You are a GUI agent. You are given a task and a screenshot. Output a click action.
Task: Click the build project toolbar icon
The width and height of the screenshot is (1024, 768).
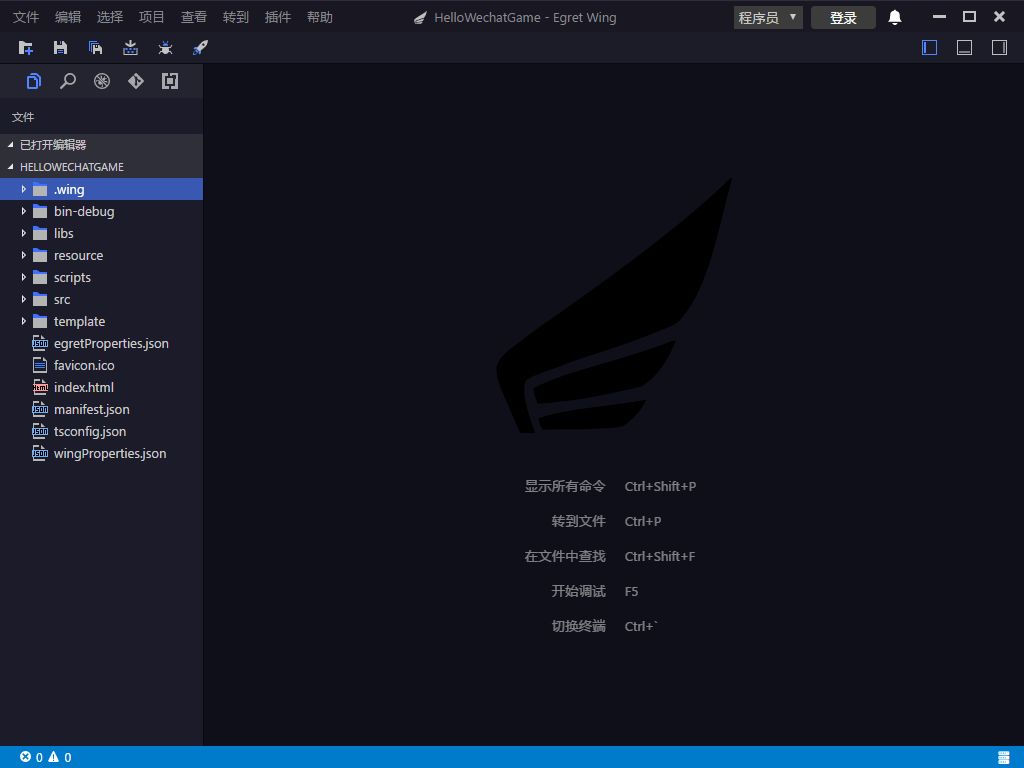point(131,48)
